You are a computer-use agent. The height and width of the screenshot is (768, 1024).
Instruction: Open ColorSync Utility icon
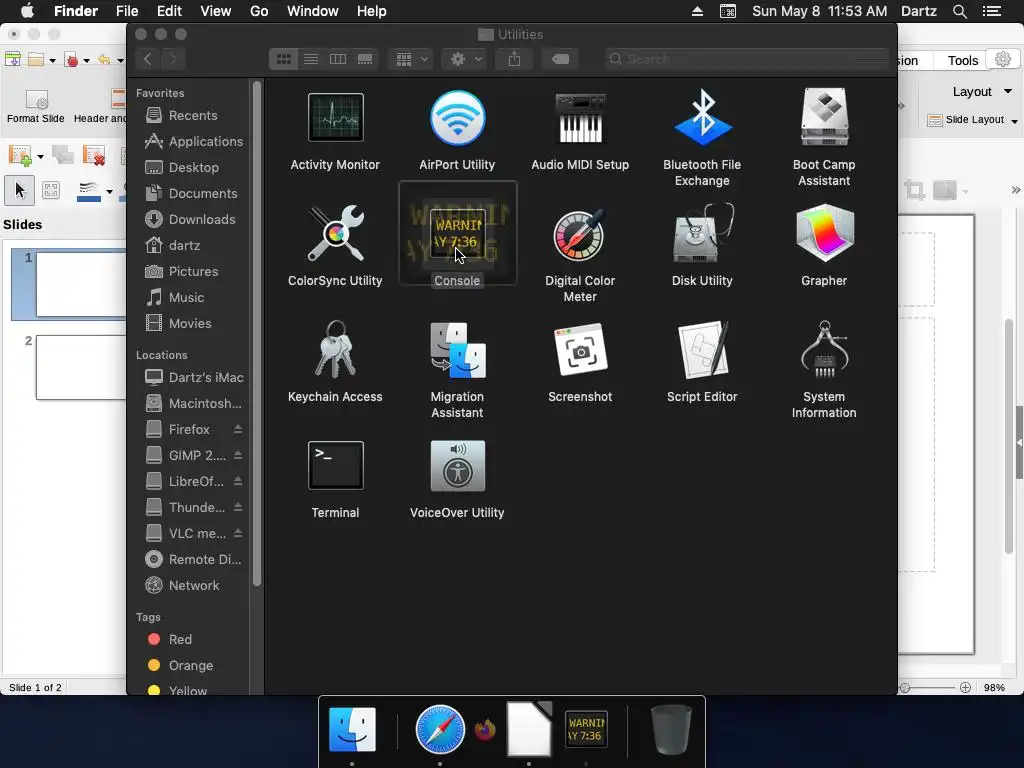[335, 234]
